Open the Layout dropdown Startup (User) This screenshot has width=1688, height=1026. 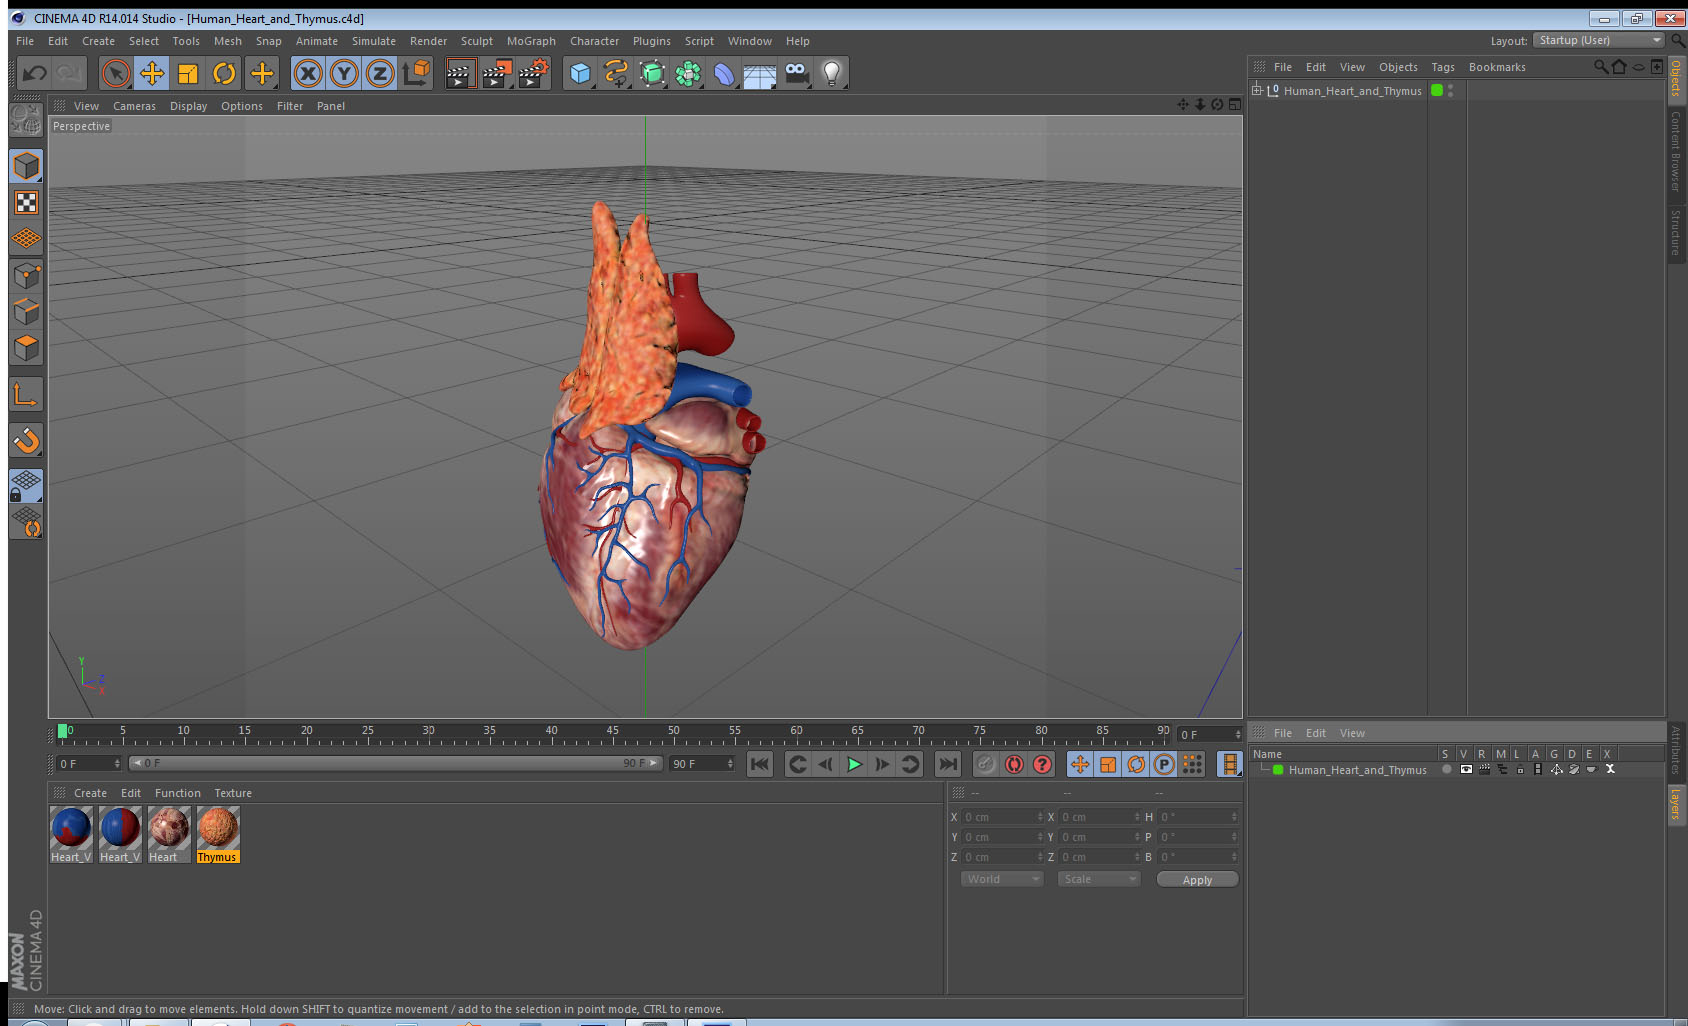1600,40
